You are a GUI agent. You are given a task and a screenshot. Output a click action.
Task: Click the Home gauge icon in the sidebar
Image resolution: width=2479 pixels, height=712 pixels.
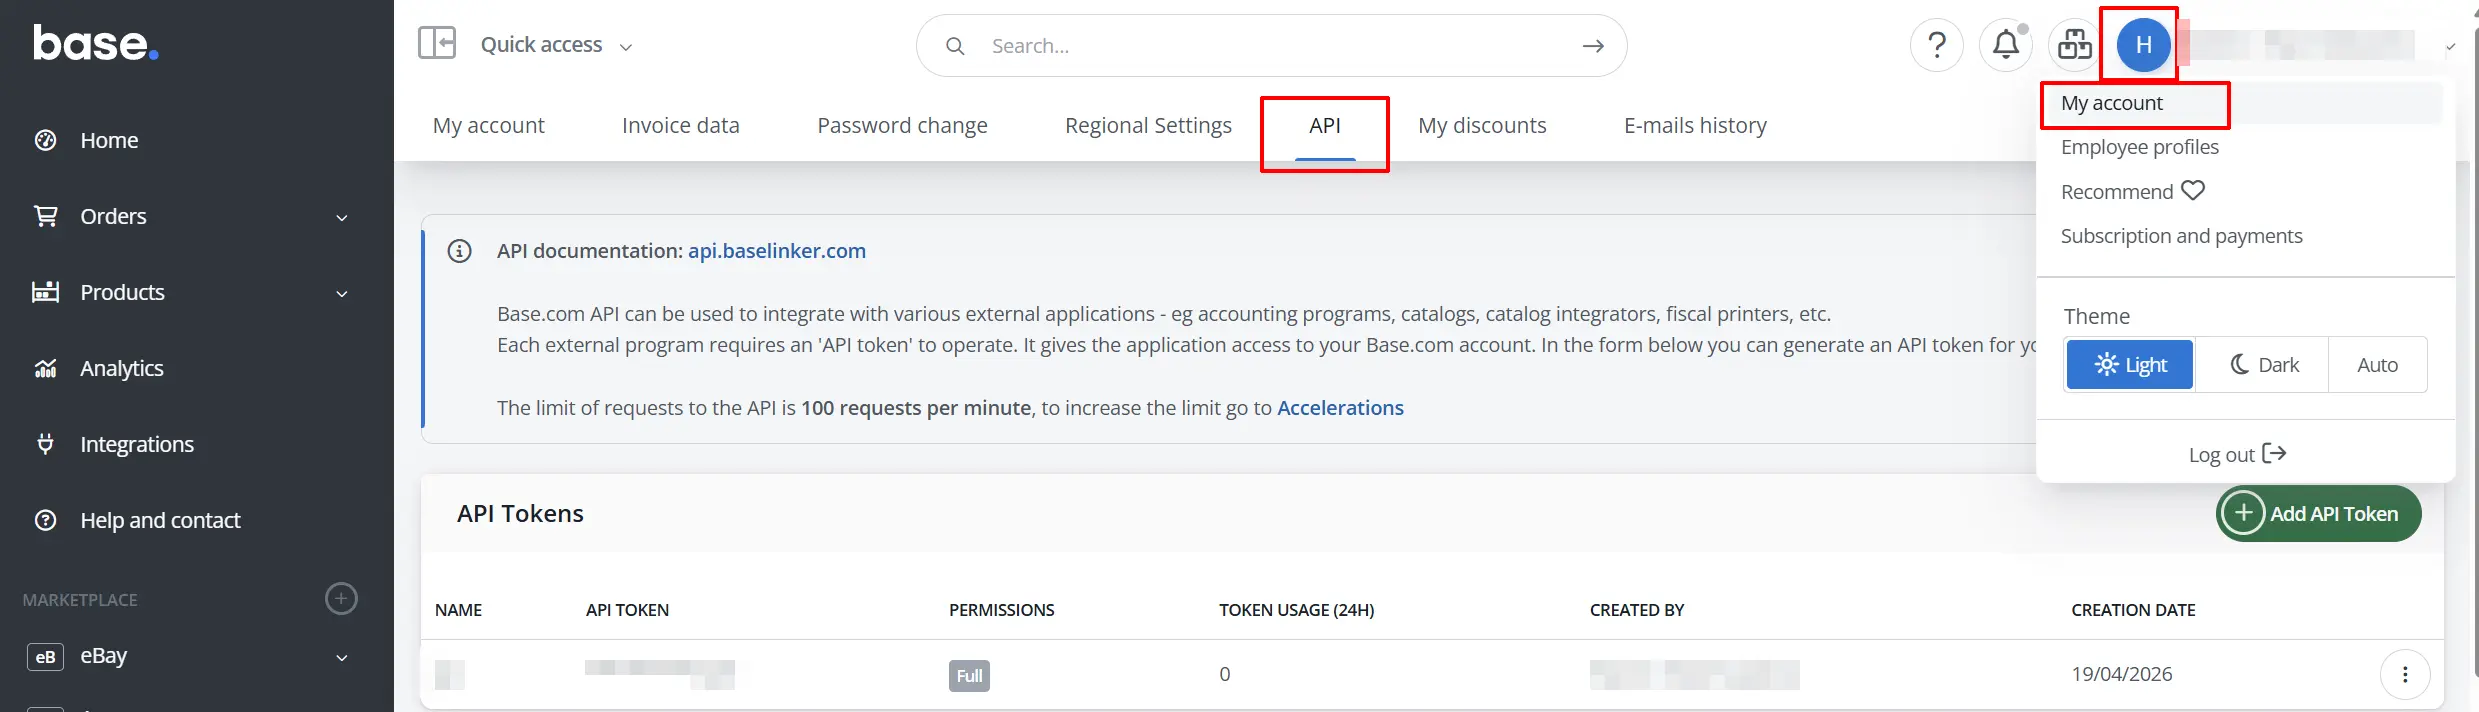click(45, 140)
